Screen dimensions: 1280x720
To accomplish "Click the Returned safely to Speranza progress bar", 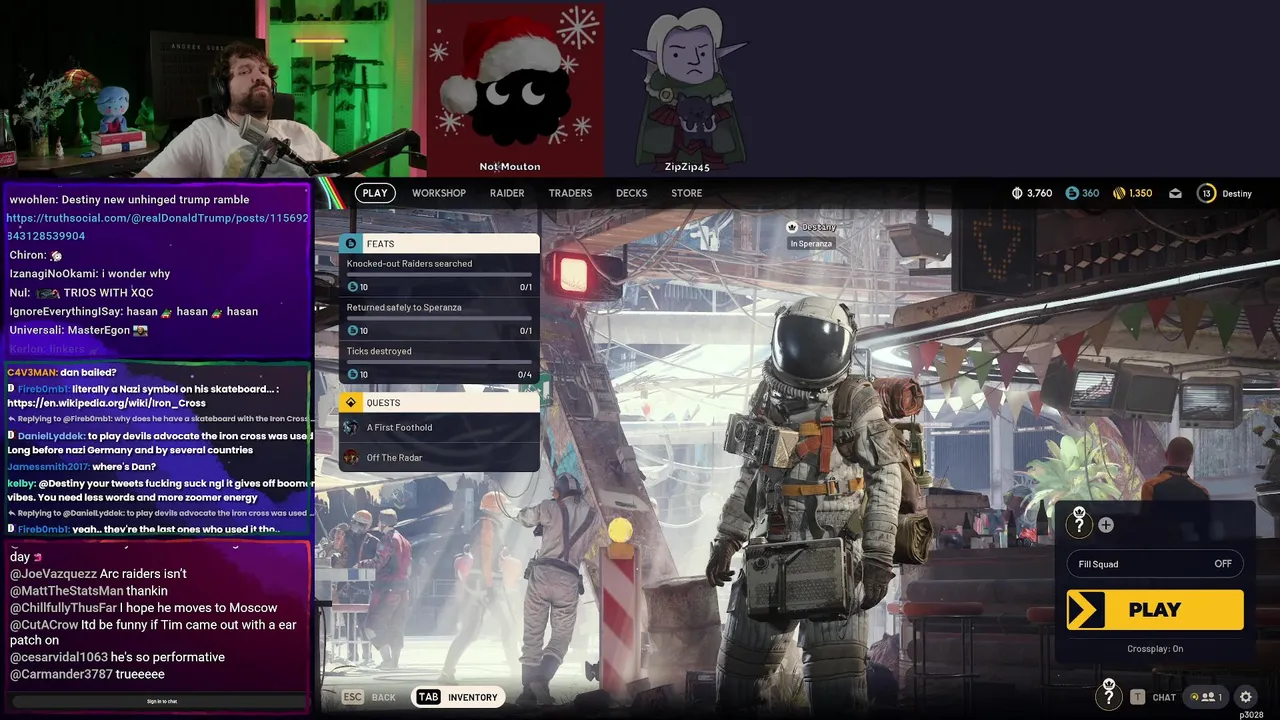I will click(439, 318).
